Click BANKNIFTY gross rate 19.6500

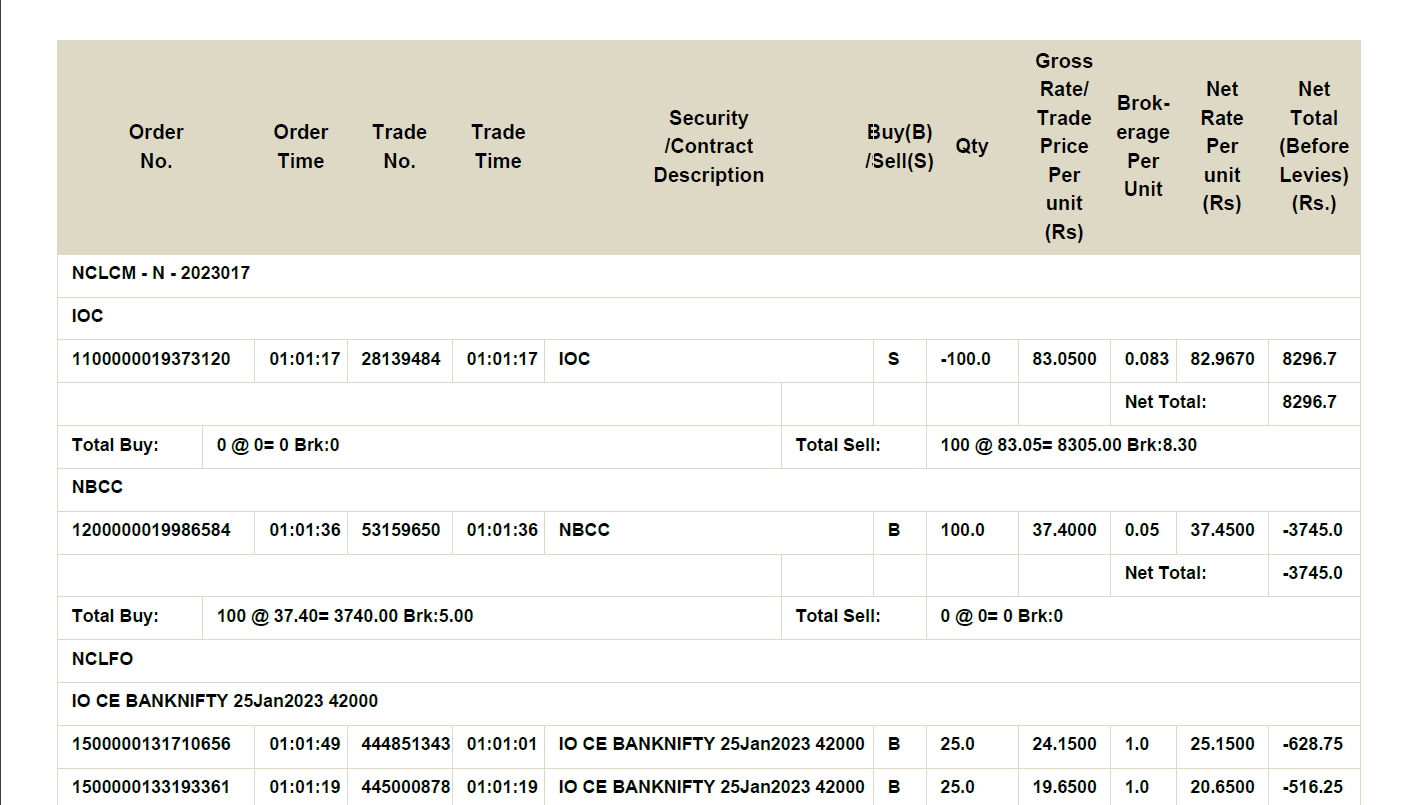pyautogui.click(x=1064, y=787)
